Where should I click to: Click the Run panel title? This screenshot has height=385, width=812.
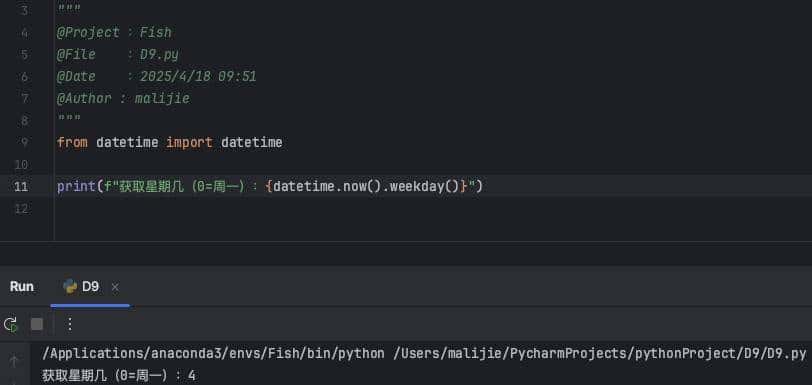pos(22,287)
